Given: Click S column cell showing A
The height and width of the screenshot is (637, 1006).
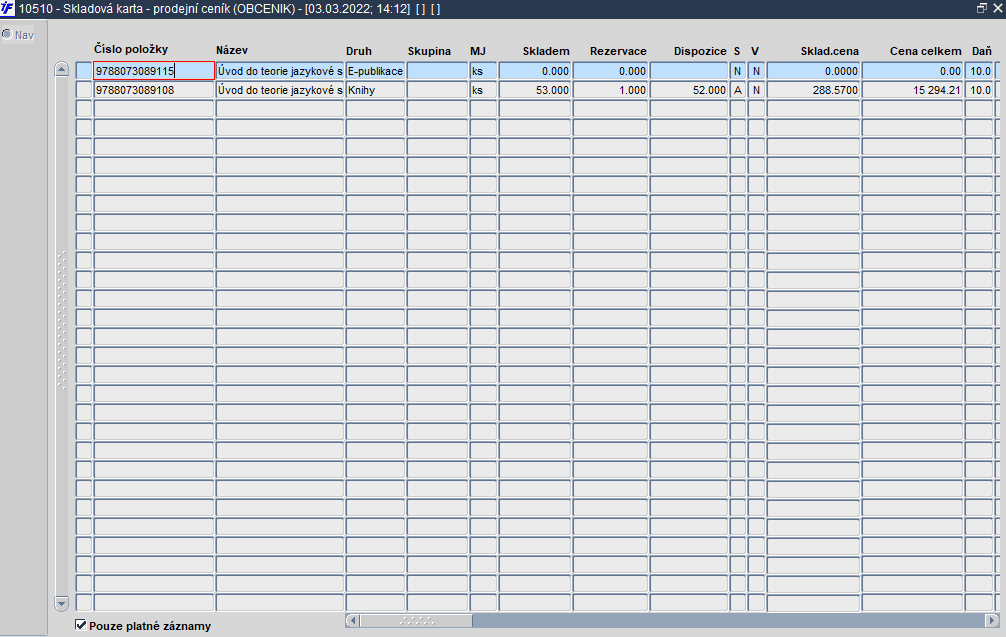Looking at the screenshot, I should tap(737, 90).
